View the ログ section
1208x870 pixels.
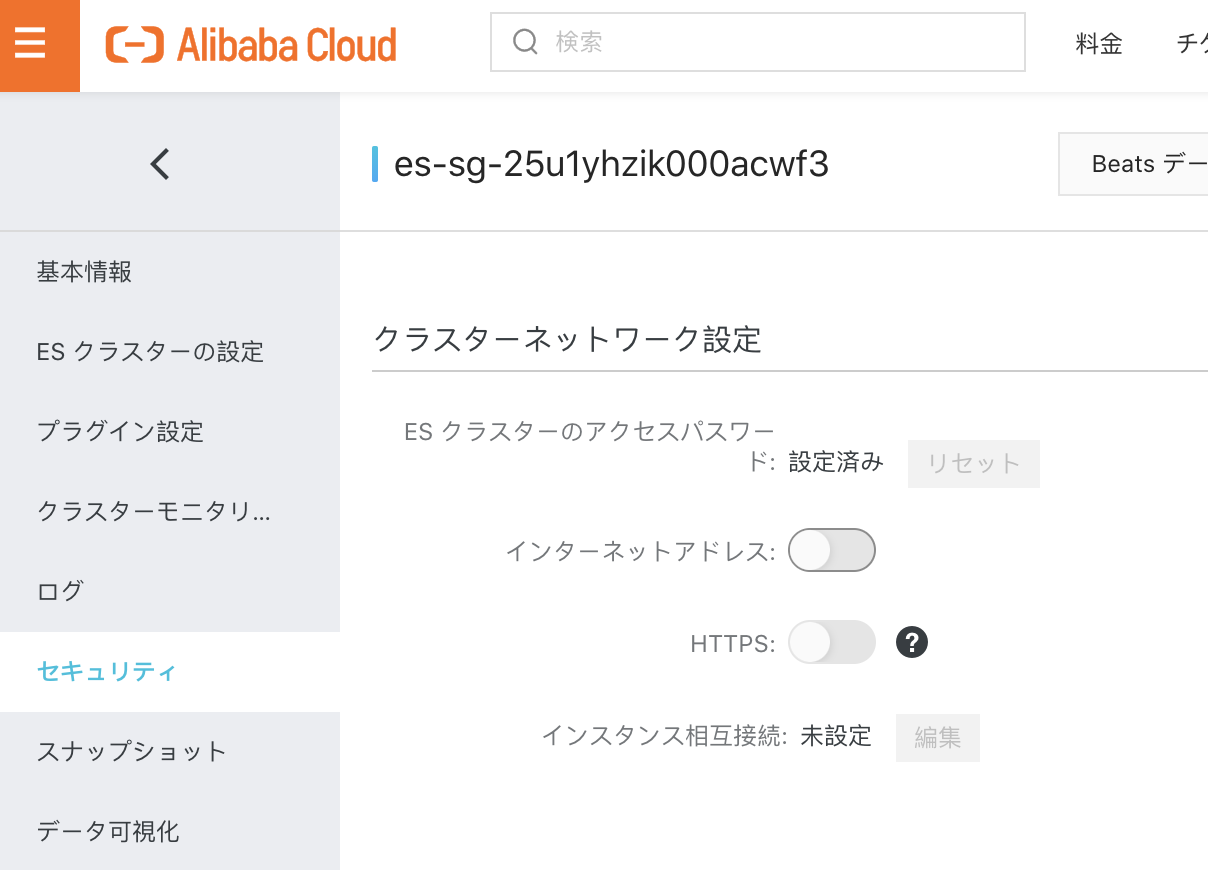tap(58, 591)
